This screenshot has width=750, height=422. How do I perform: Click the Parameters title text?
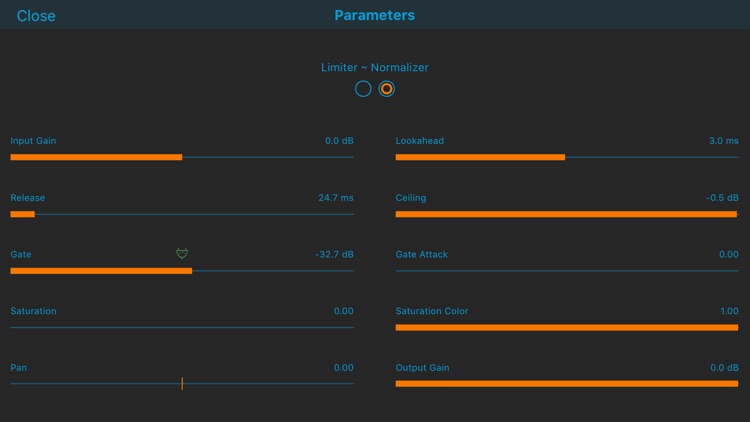click(x=374, y=15)
